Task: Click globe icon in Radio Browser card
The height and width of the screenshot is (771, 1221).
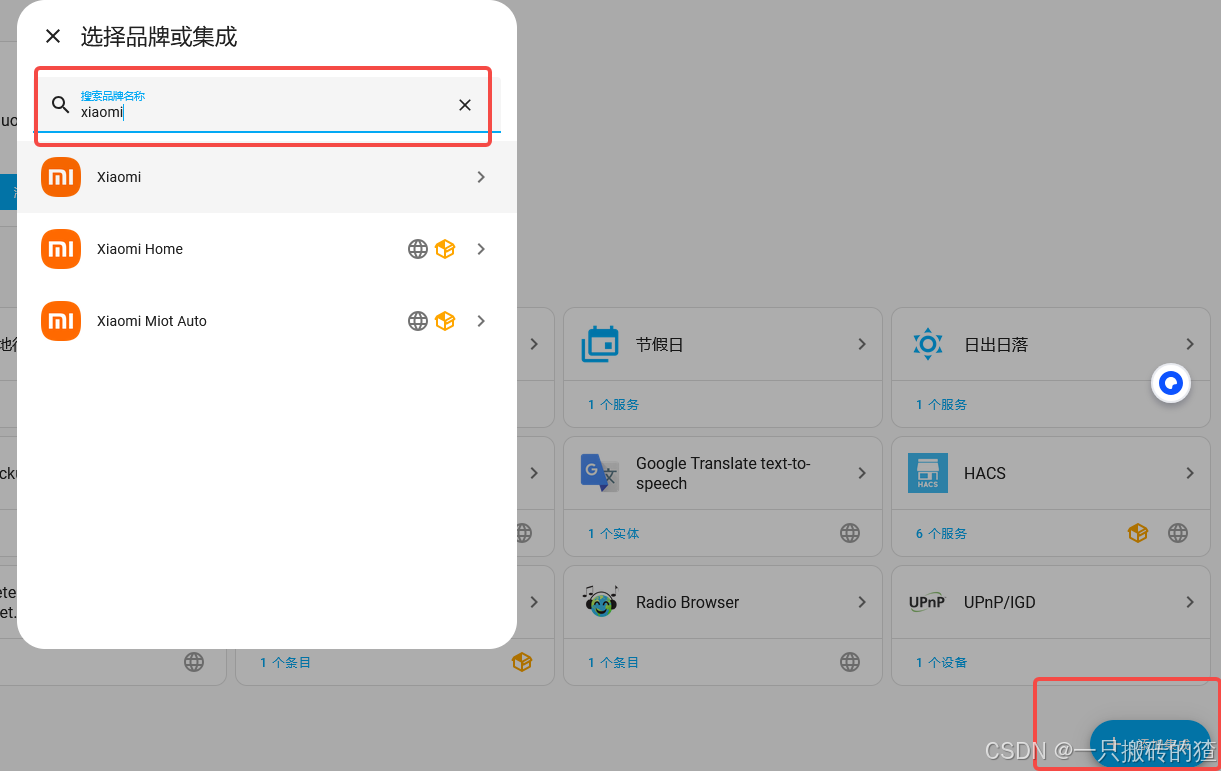Action: click(x=850, y=662)
